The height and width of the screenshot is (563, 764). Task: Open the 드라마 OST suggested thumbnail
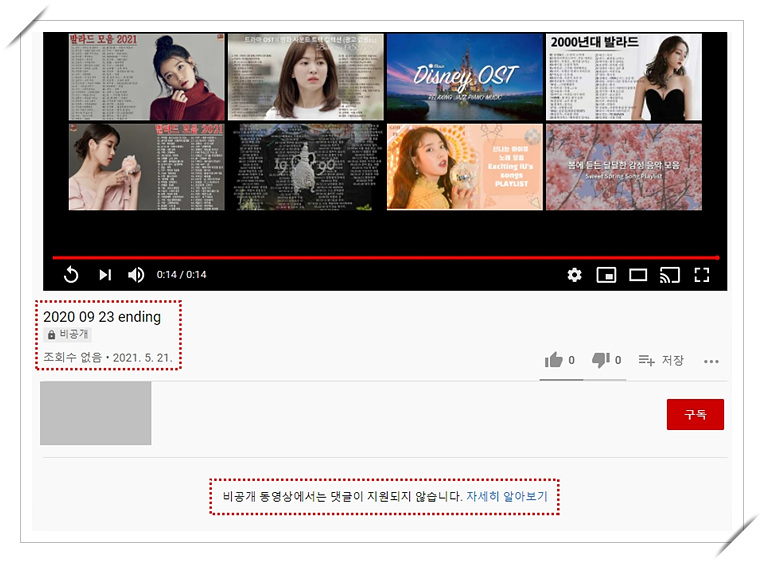pyautogui.click(x=306, y=77)
